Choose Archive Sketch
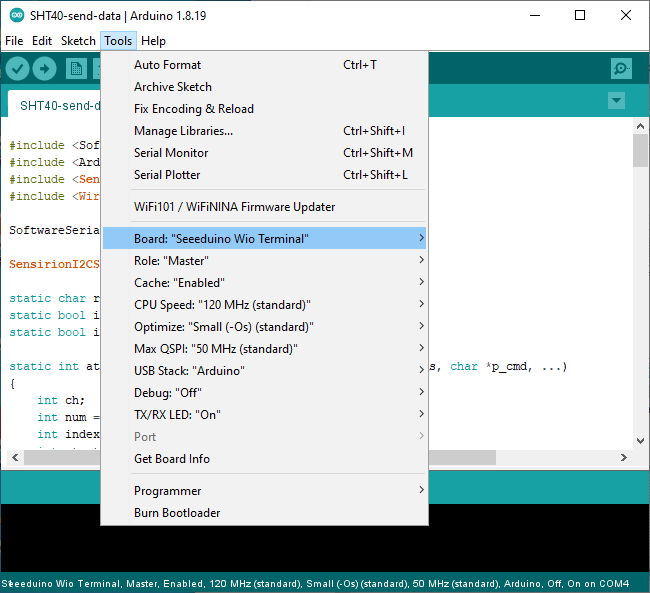 [x=264, y=87]
